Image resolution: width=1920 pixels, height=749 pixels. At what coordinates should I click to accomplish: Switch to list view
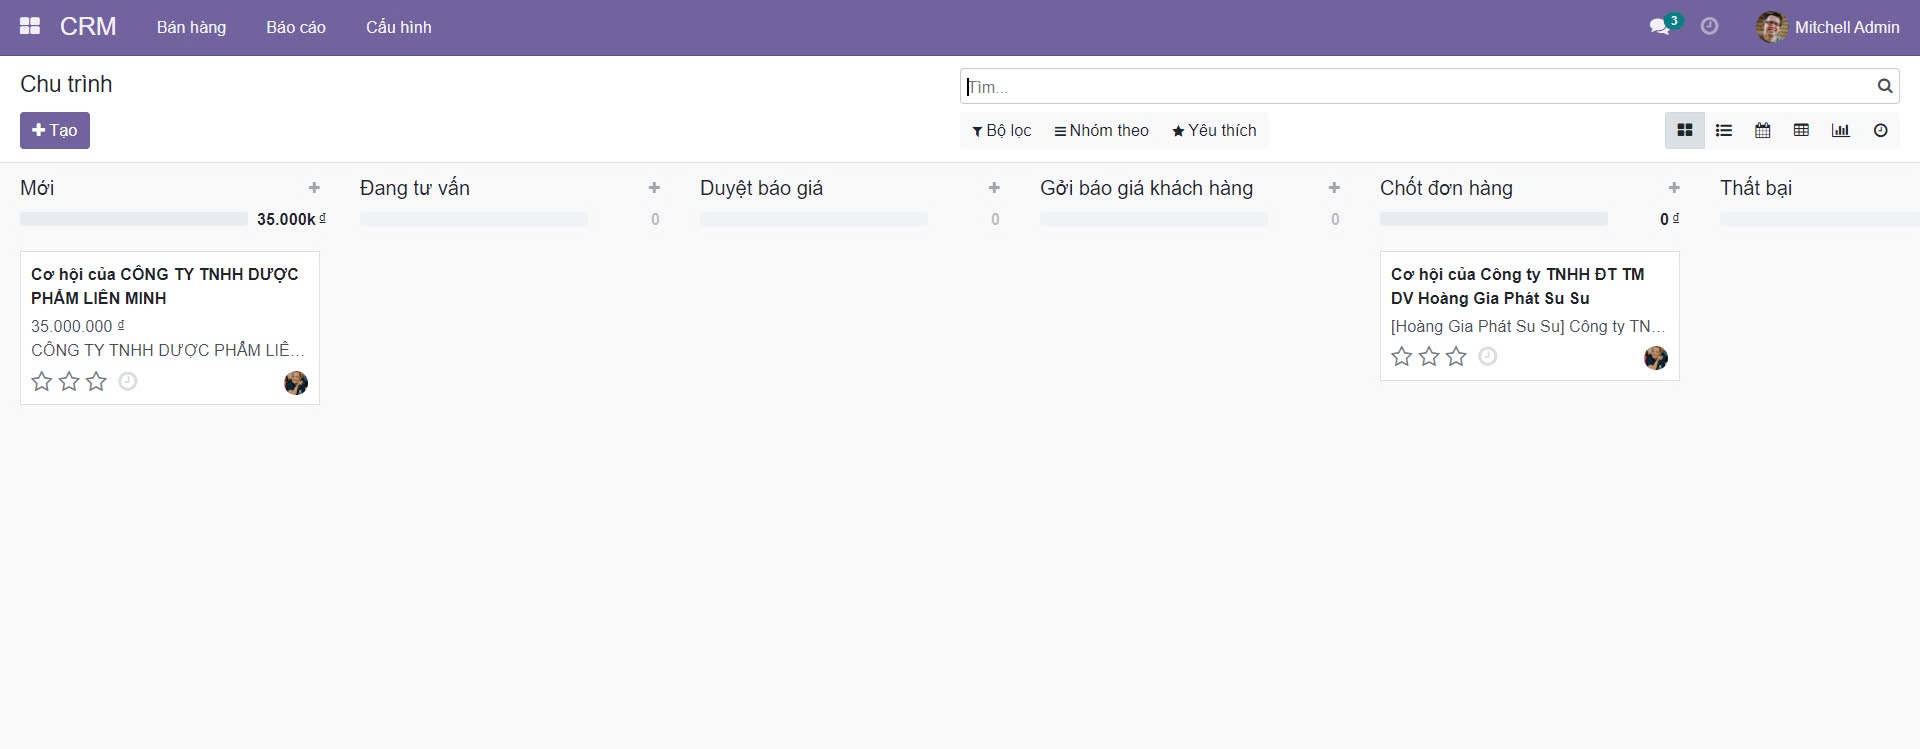click(x=1724, y=131)
